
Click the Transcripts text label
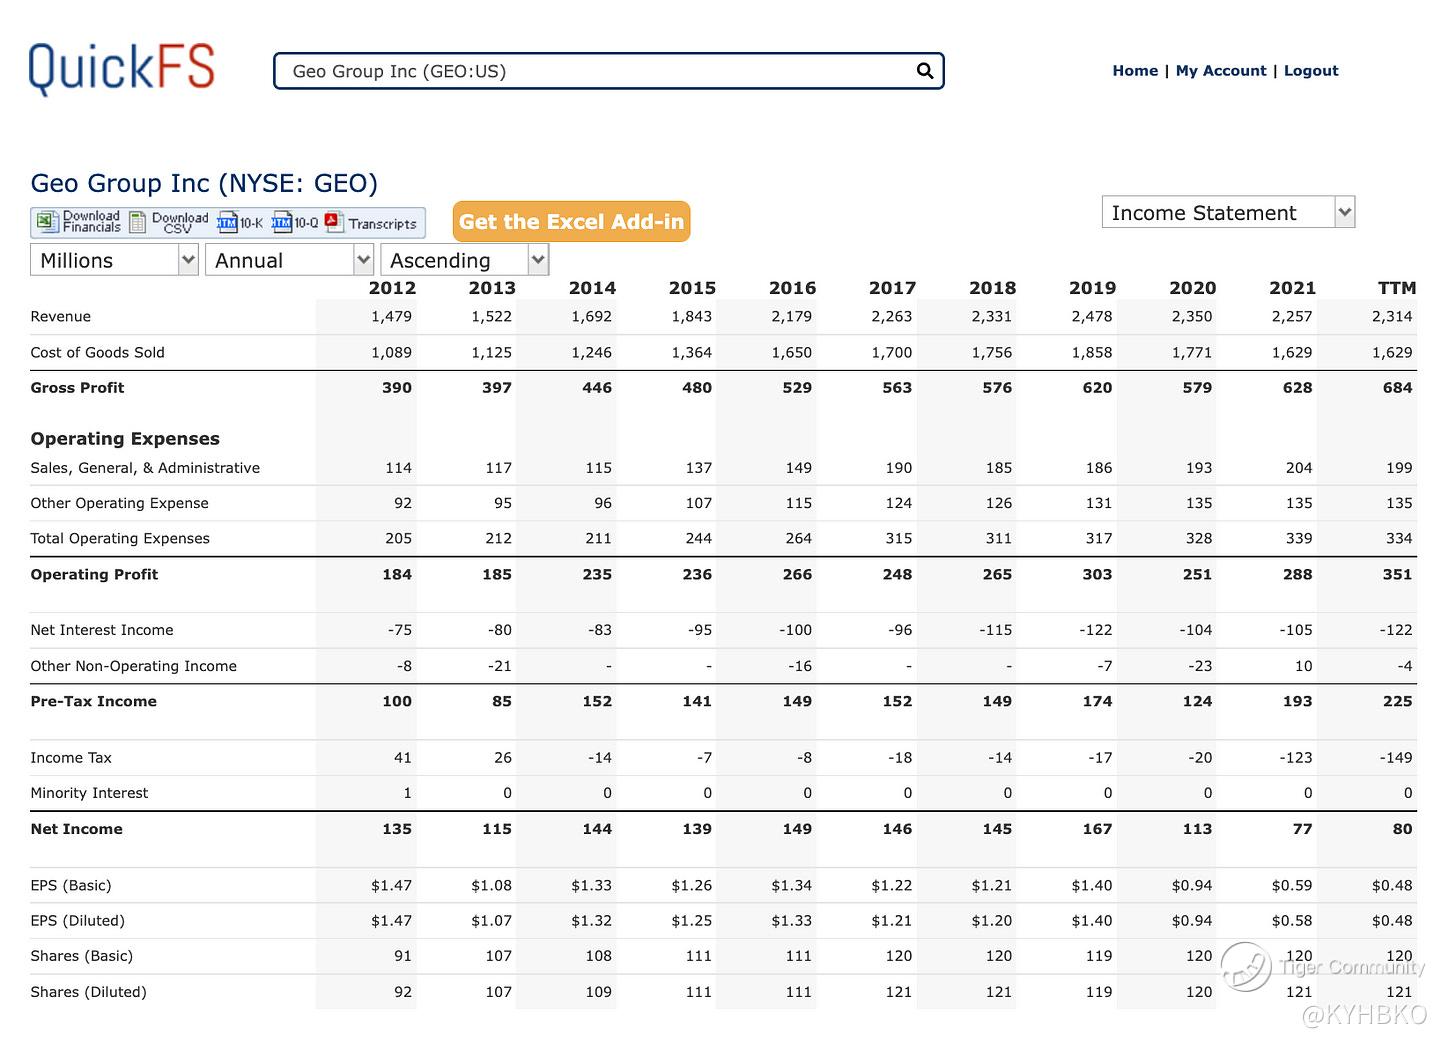coord(383,224)
